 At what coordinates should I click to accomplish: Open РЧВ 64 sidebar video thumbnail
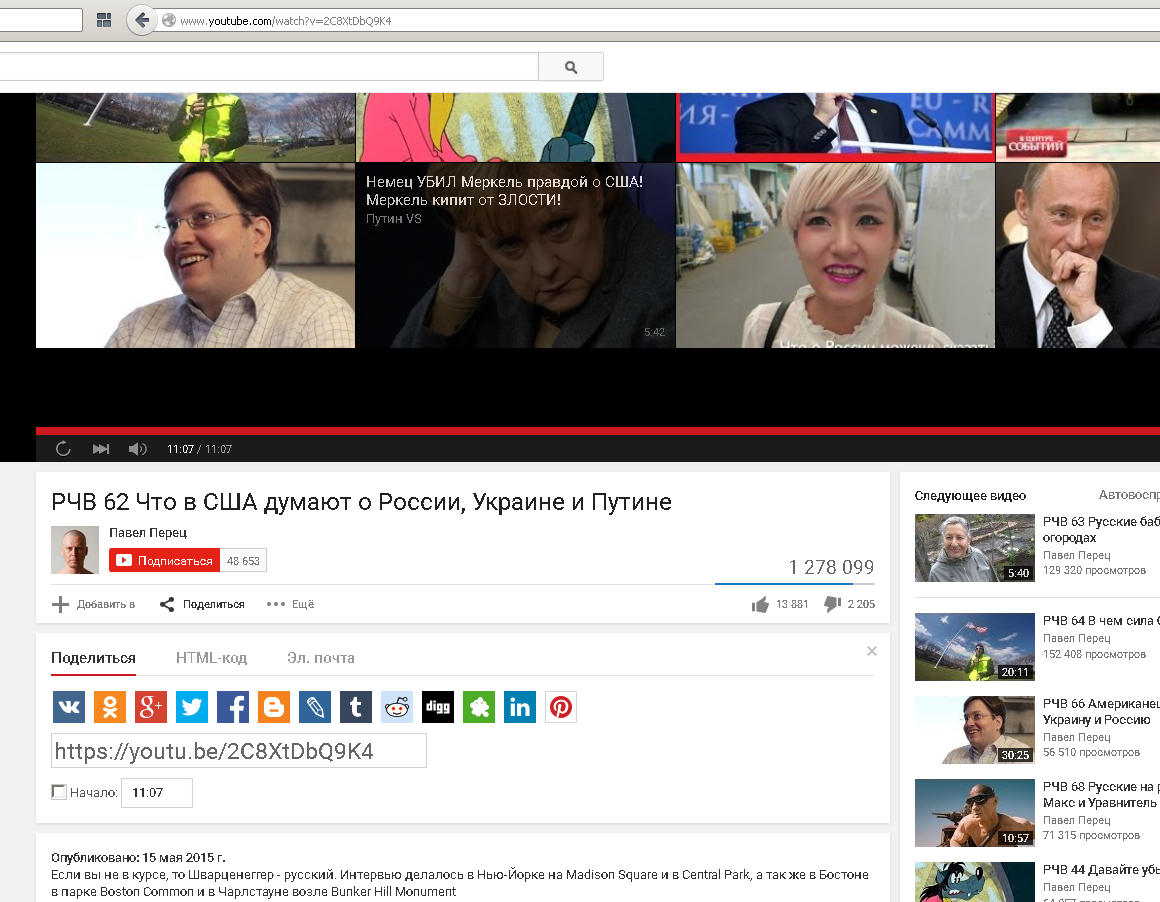coord(974,647)
